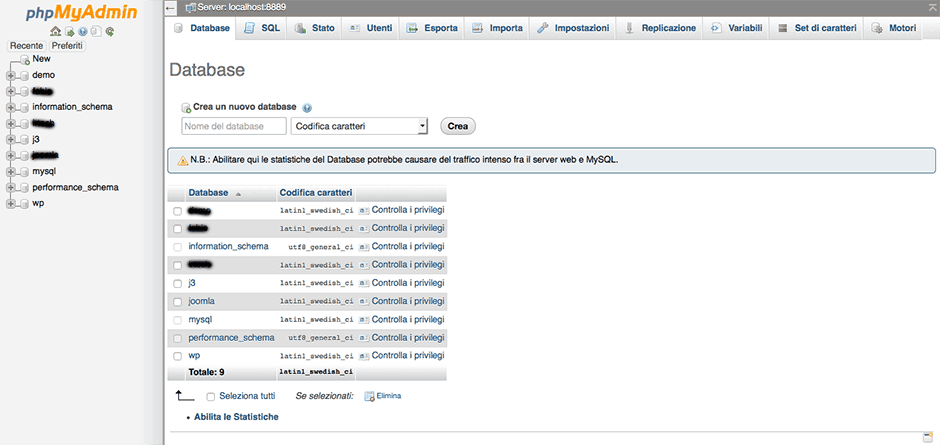Tick the Seleziona tutti checkbox
Image resolution: width=940 pixels, height=445 pixels.
211,396
